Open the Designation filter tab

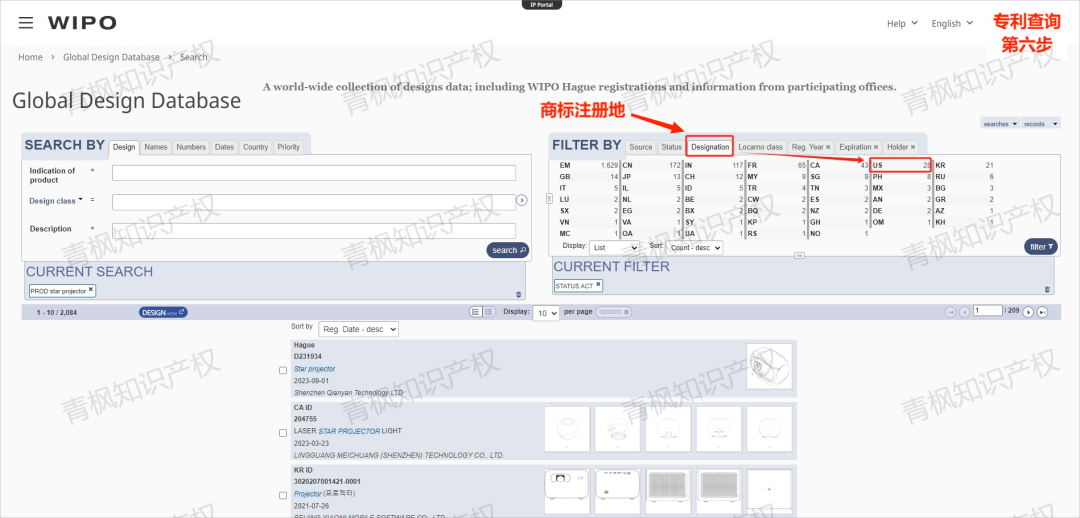pyautogui.click(x=710, y=147)
